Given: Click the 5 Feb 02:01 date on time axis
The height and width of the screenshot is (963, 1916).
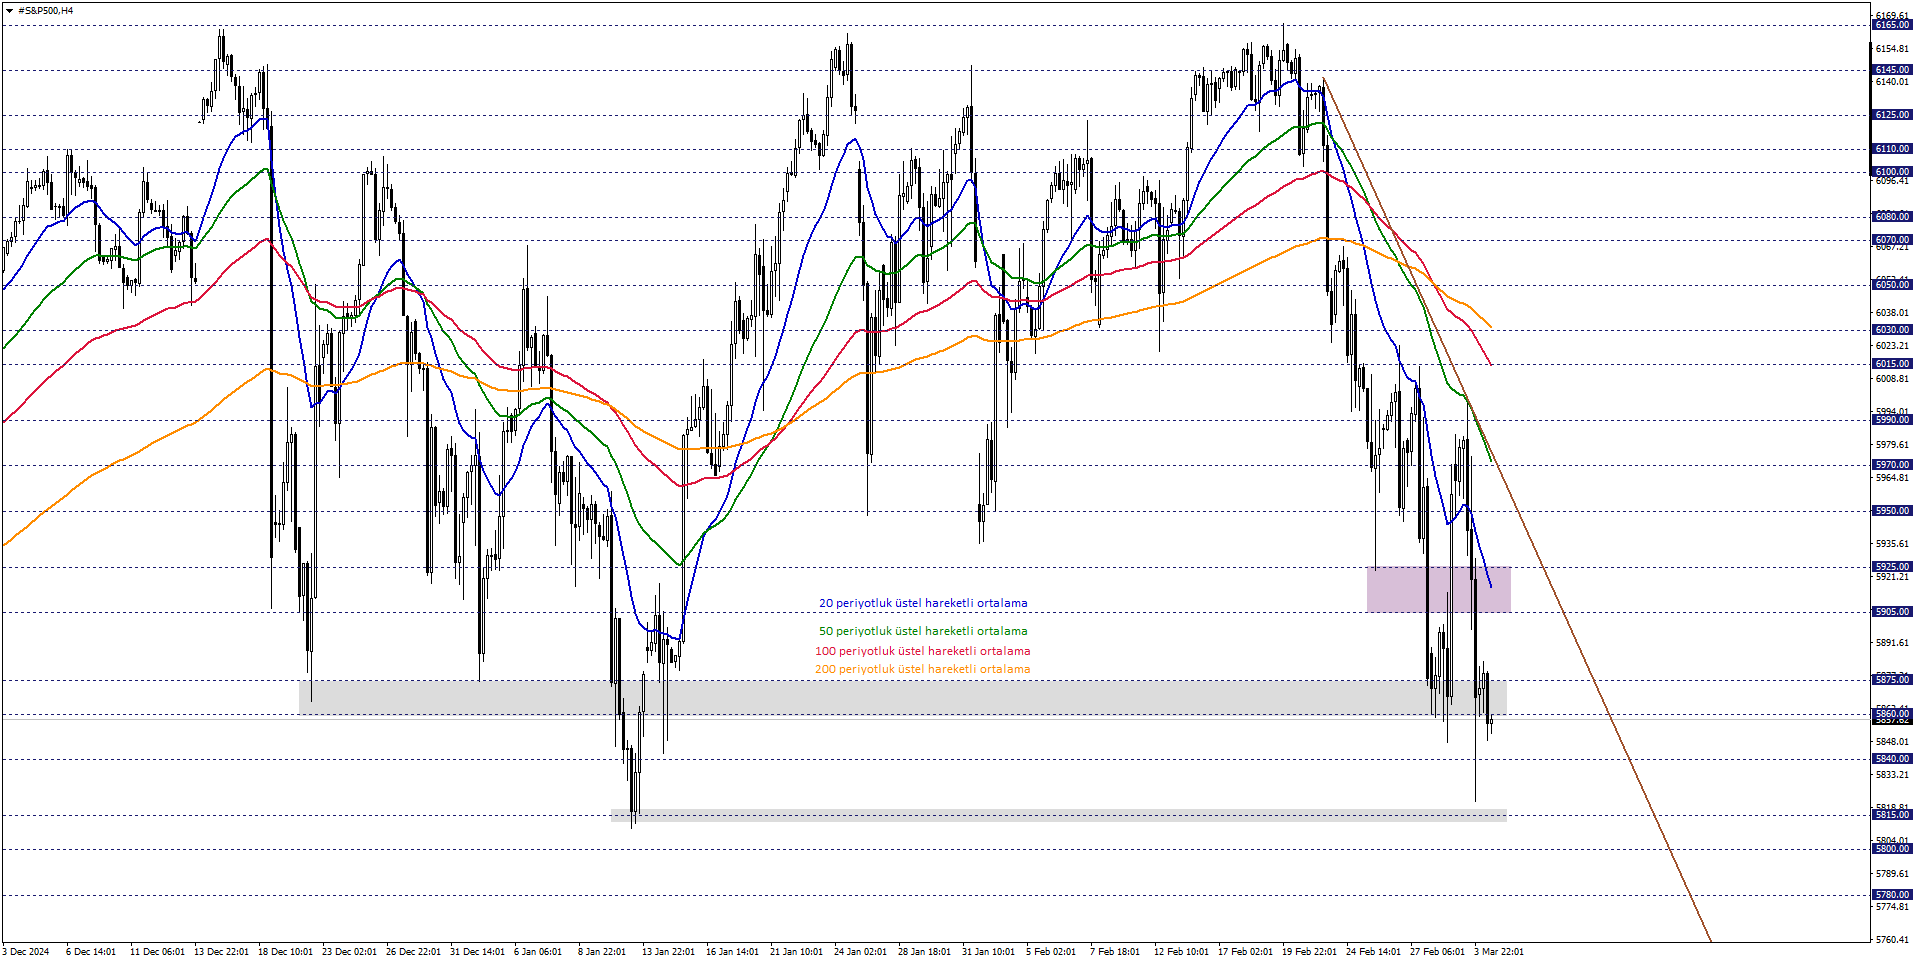Looking at the screenshot, I should 1051,952.
